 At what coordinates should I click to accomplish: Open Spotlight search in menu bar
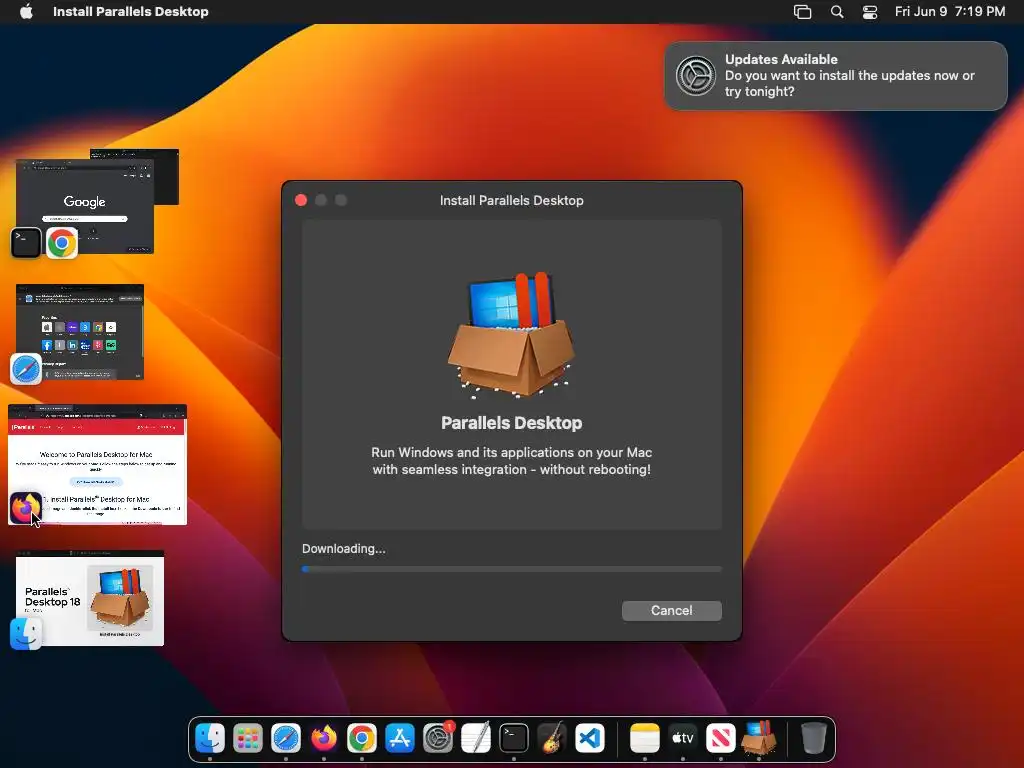point(837,12)
